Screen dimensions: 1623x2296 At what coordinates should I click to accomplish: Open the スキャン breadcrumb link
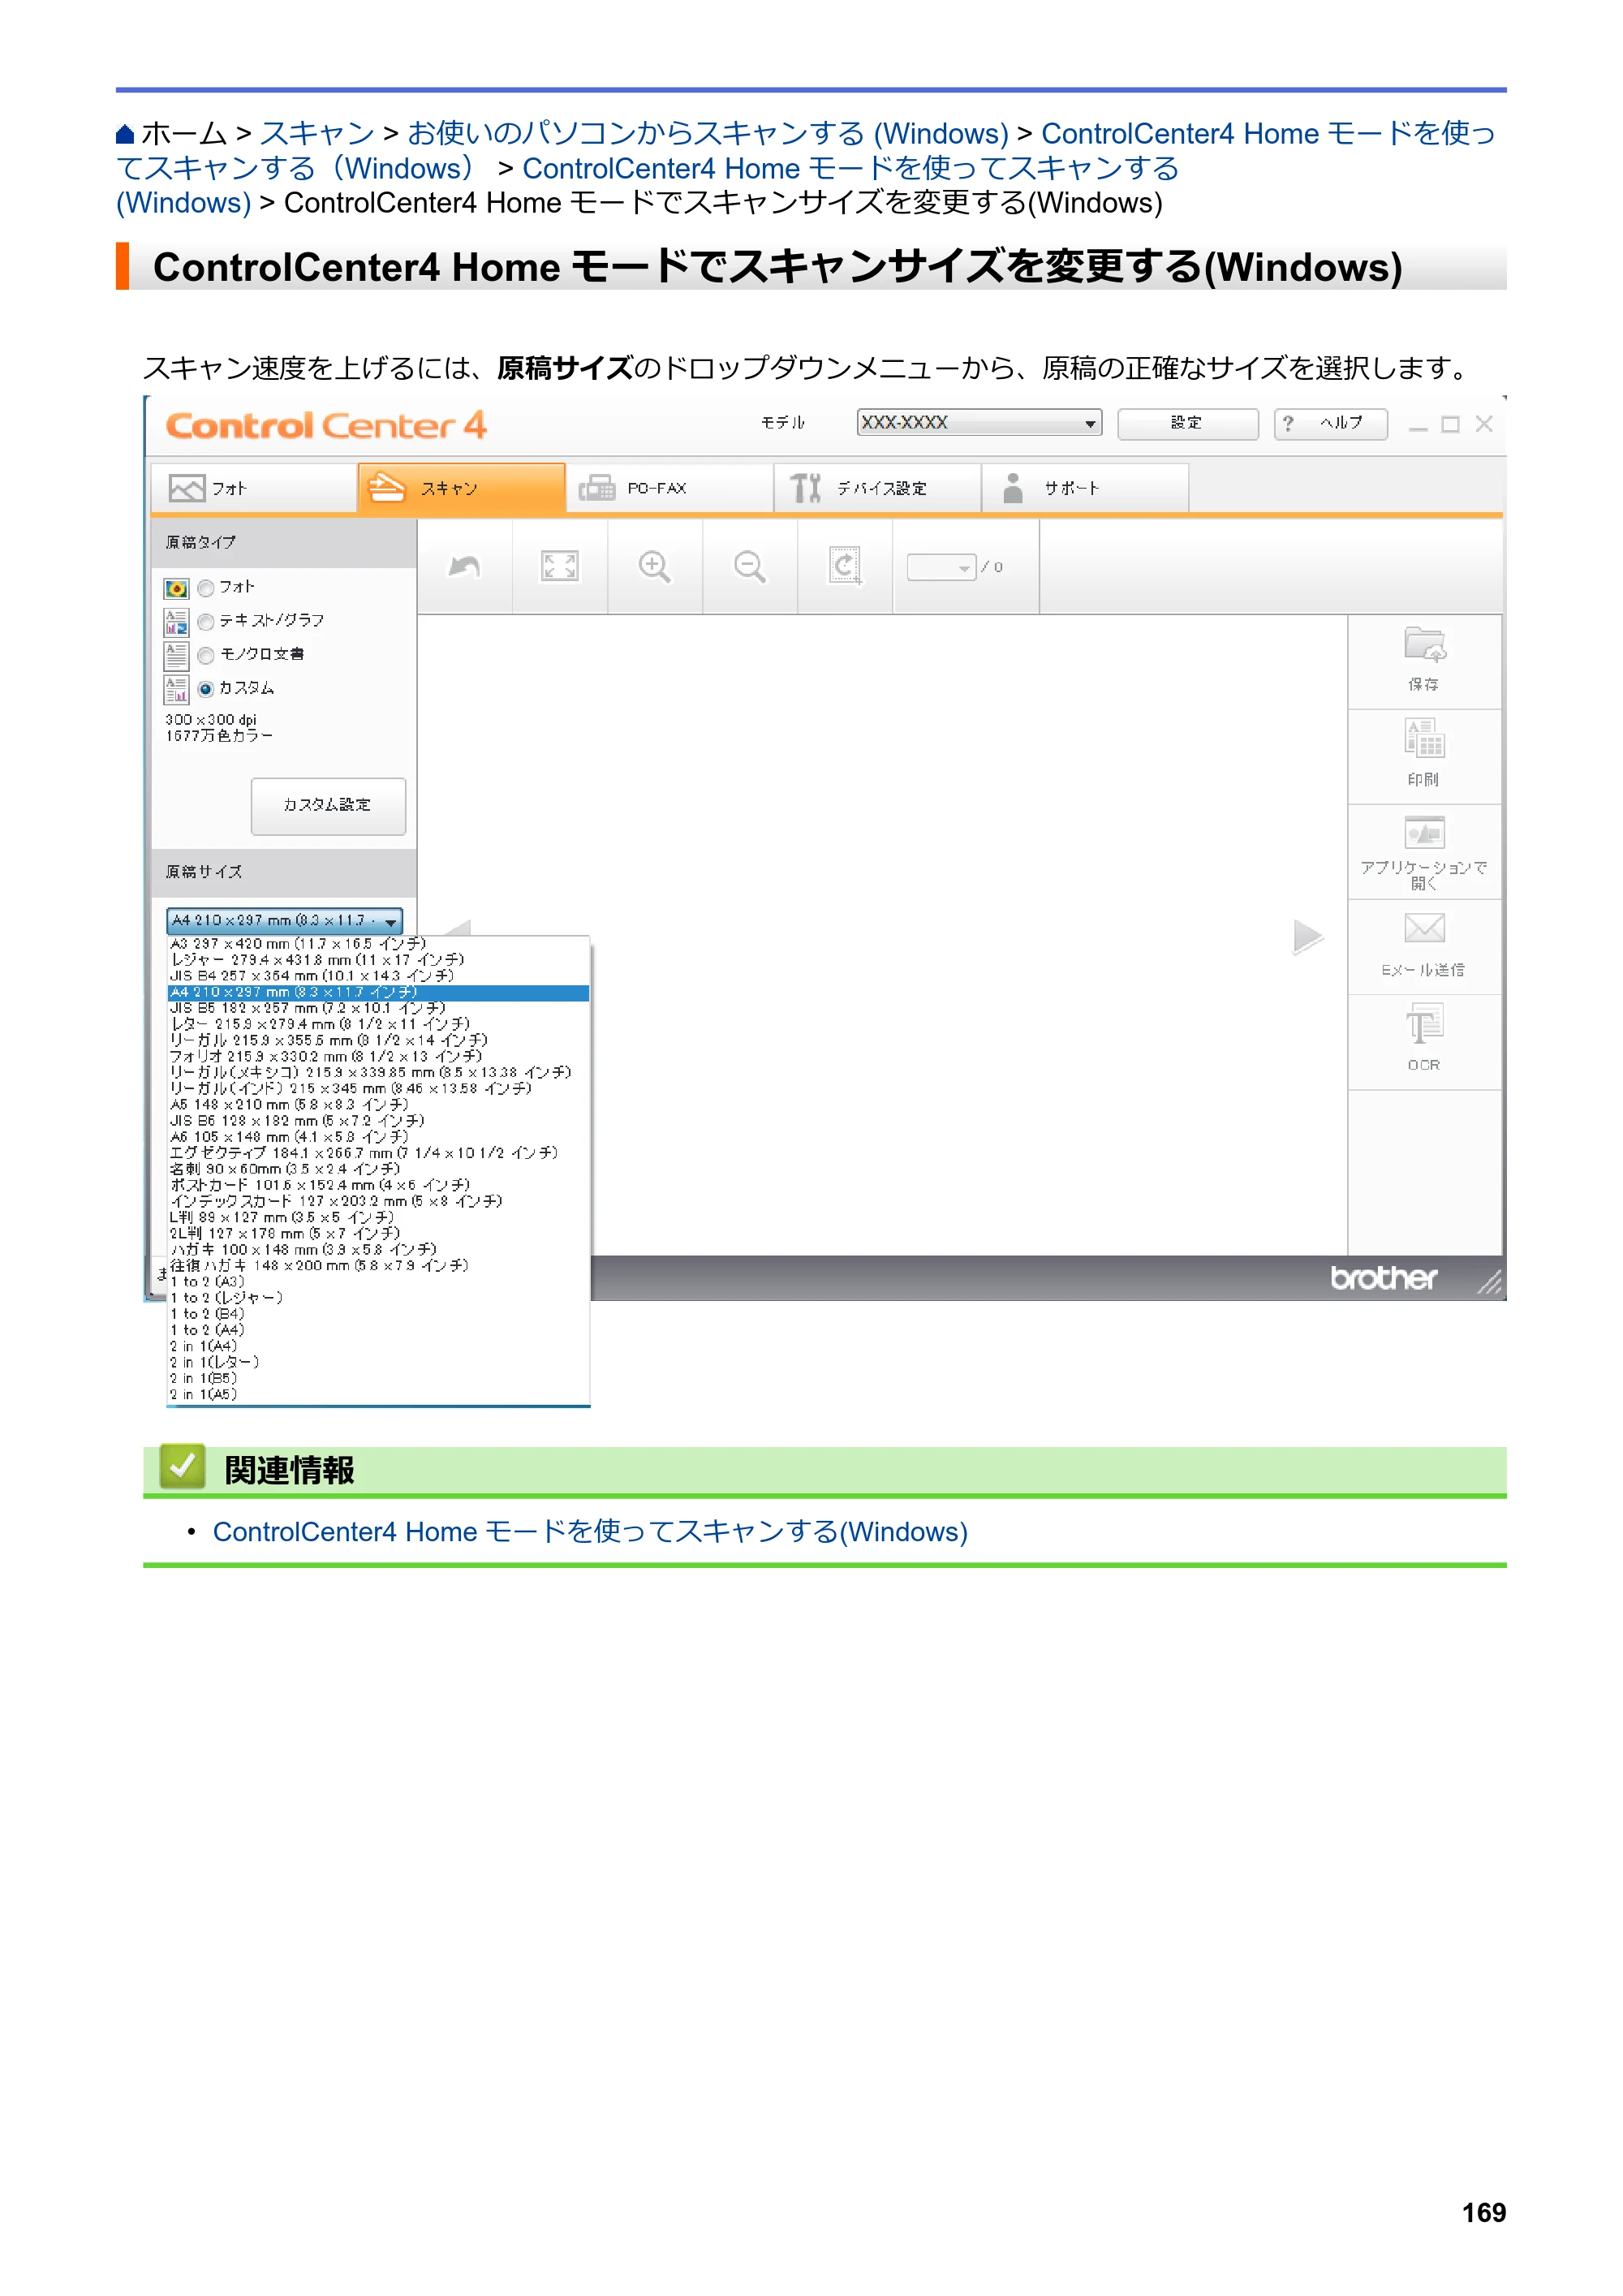pyautogui.click(x=317, y=134)
